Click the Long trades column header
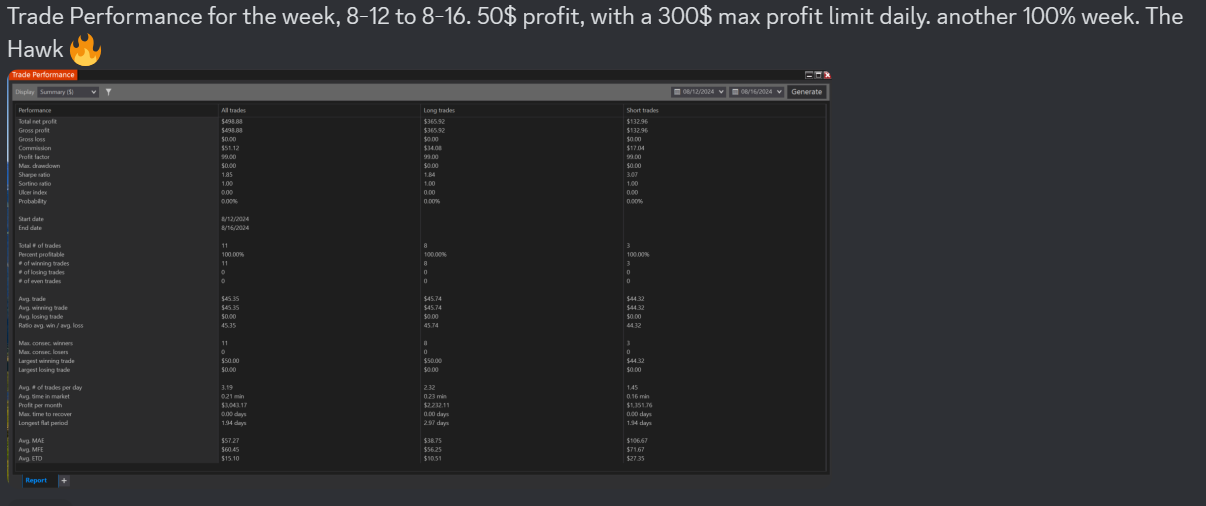Viewport: 1206px width, 506px height. pos(438,110)
